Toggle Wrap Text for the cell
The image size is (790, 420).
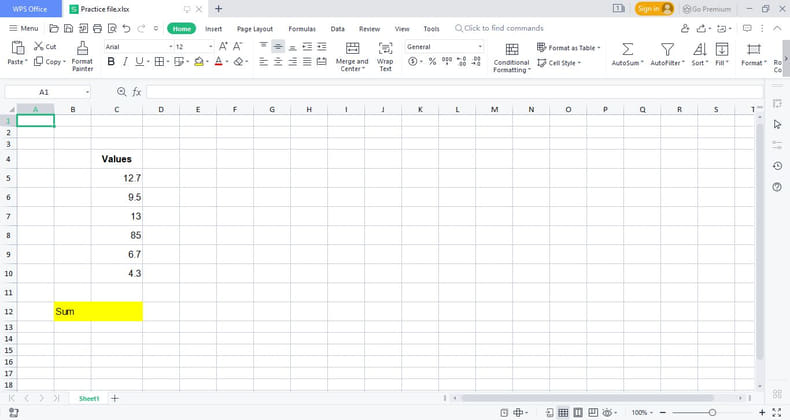tap(385, 56)
